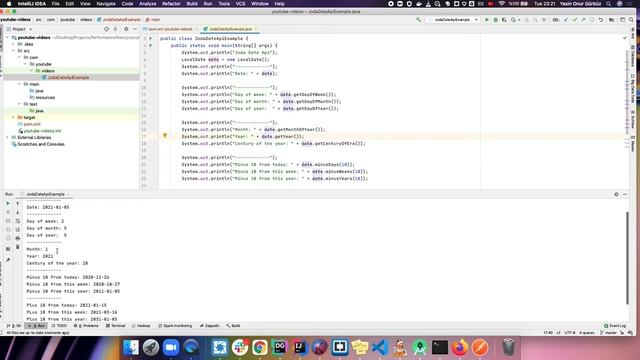Open Visual Studio Code from the Dock
The image size is (640, 360).
click(x=380, y=348)
